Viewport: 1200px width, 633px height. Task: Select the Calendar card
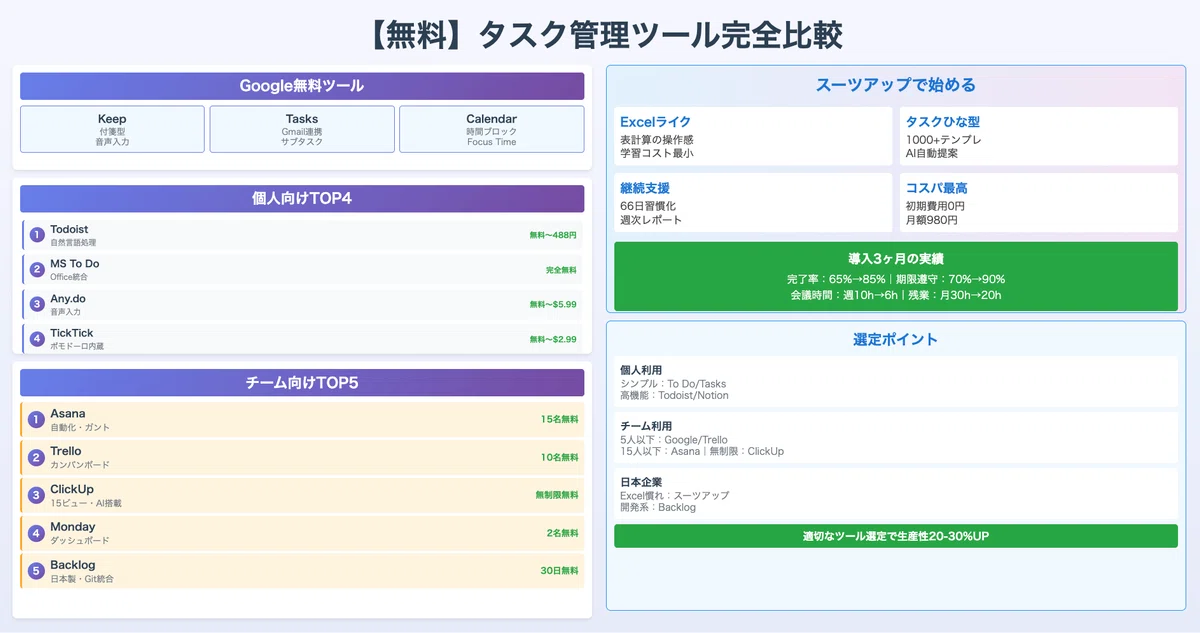pyautogui.click(x=491, y=129)
